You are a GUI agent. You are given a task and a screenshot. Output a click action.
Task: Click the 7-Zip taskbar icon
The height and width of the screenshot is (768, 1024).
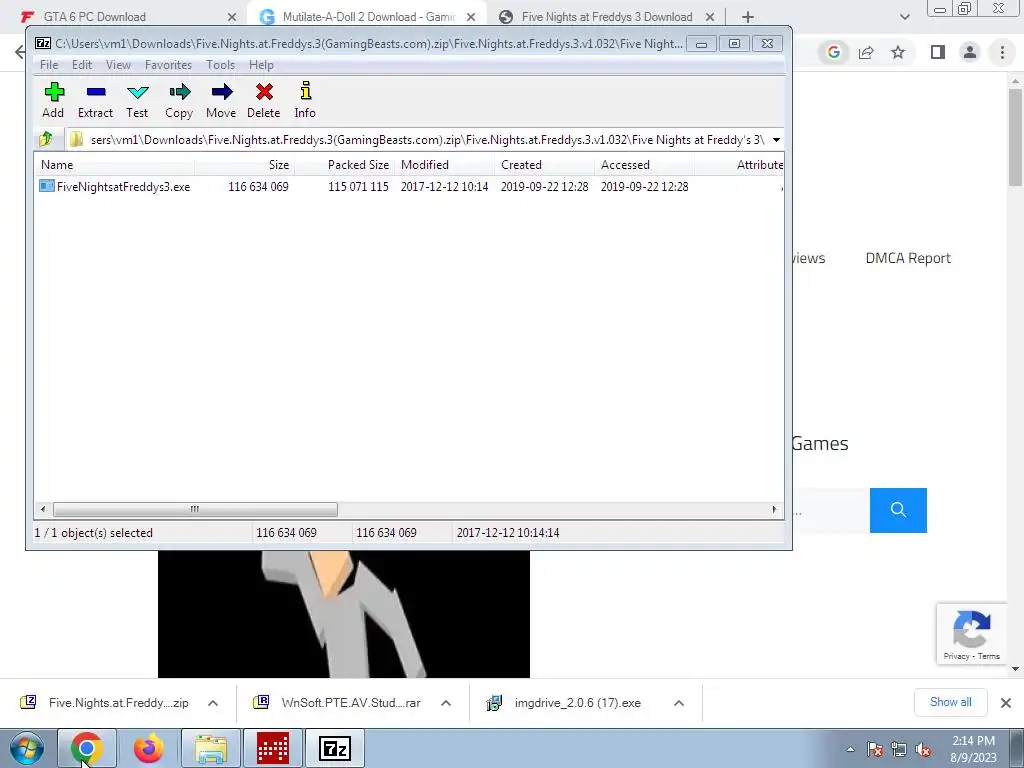point(335,748)
